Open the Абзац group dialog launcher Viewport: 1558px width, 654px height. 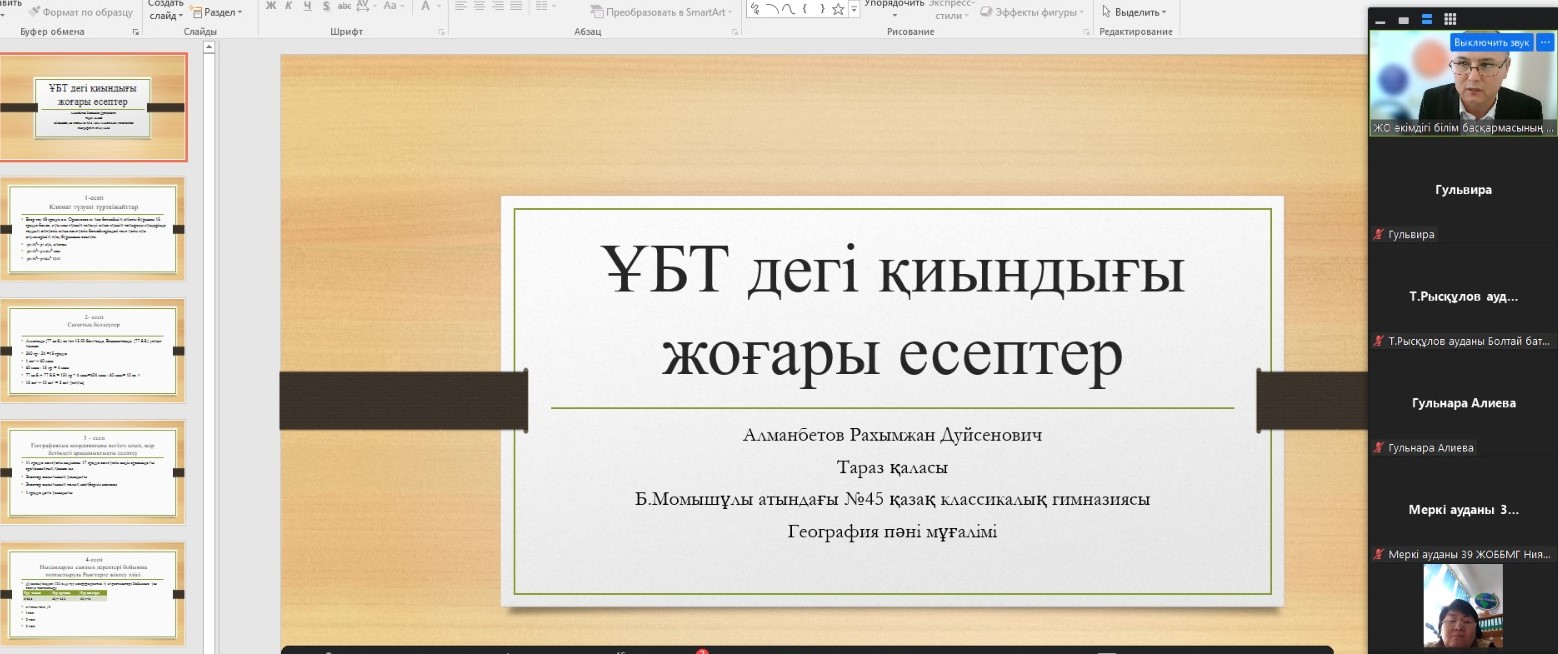(735, 32)
